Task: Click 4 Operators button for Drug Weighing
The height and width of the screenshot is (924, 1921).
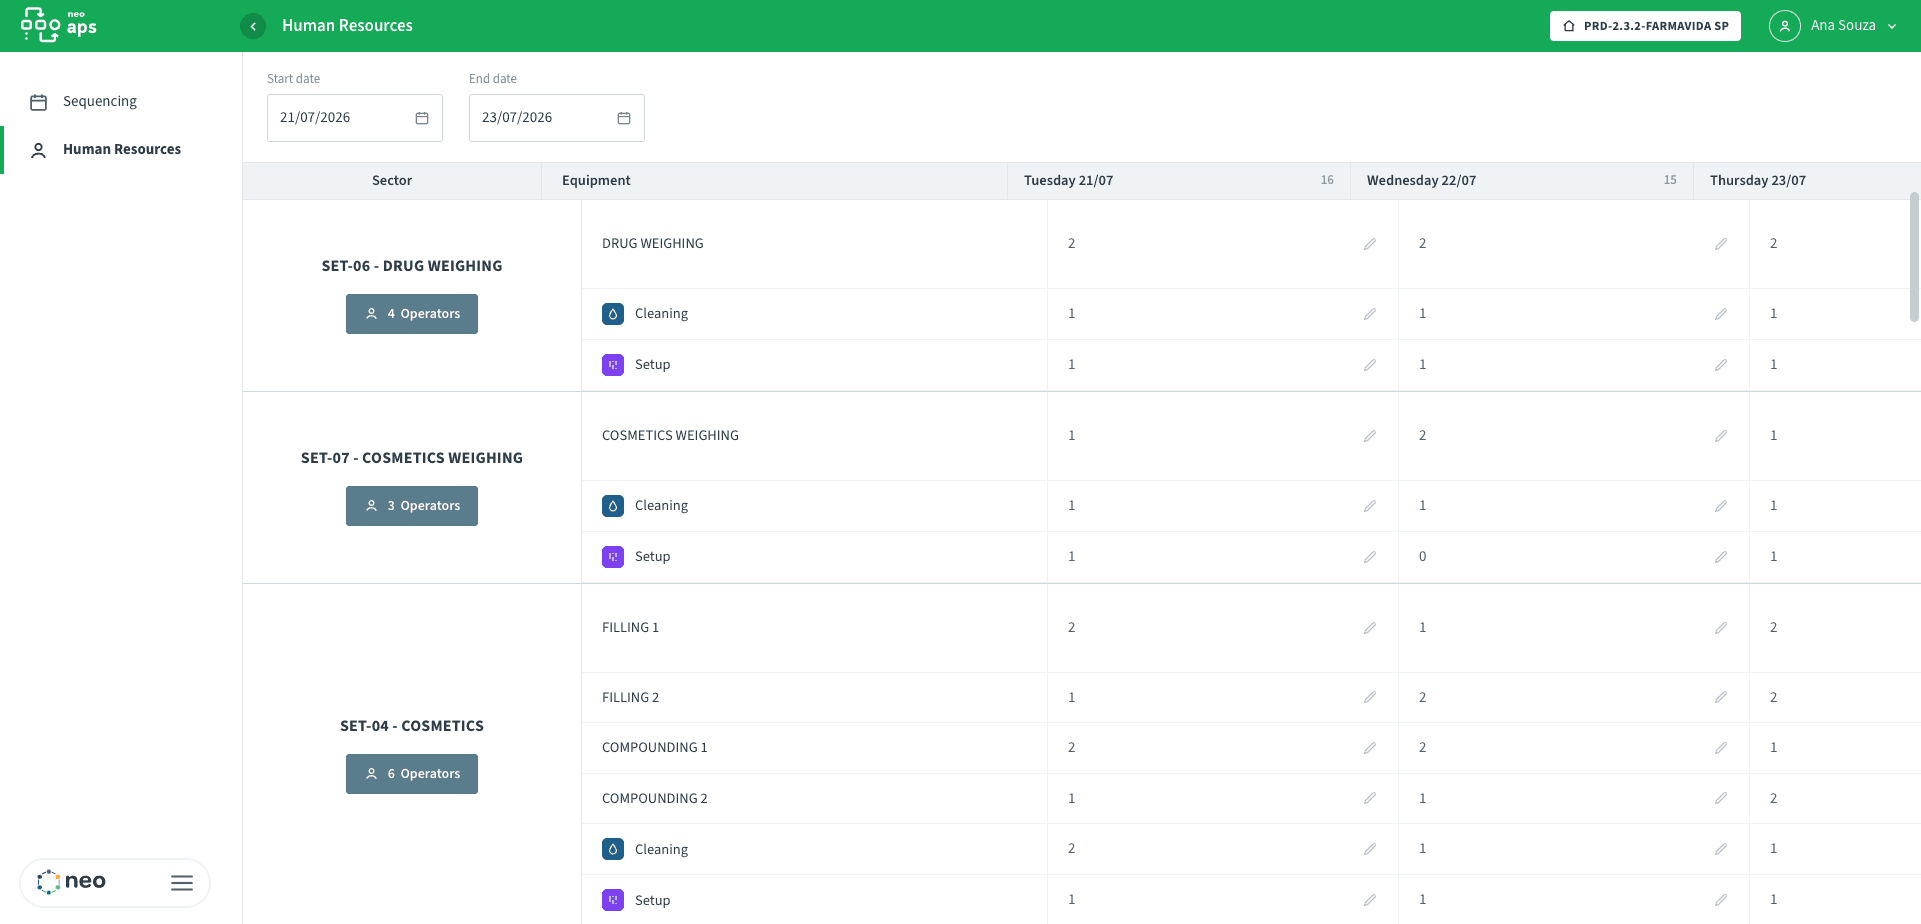Action: (412, 314)
